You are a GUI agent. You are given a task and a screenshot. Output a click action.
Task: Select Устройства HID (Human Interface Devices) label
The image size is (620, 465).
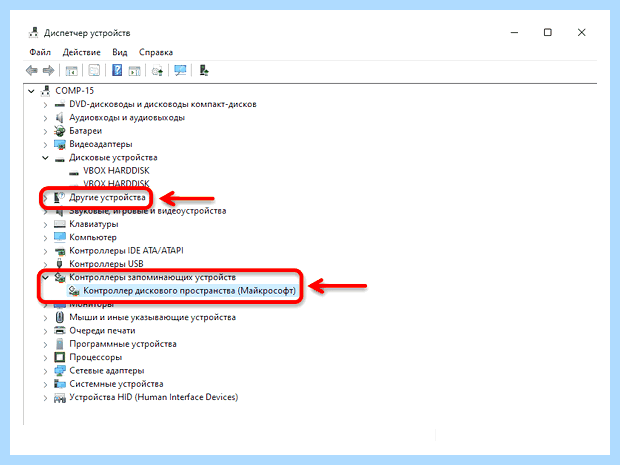point(154,397)
